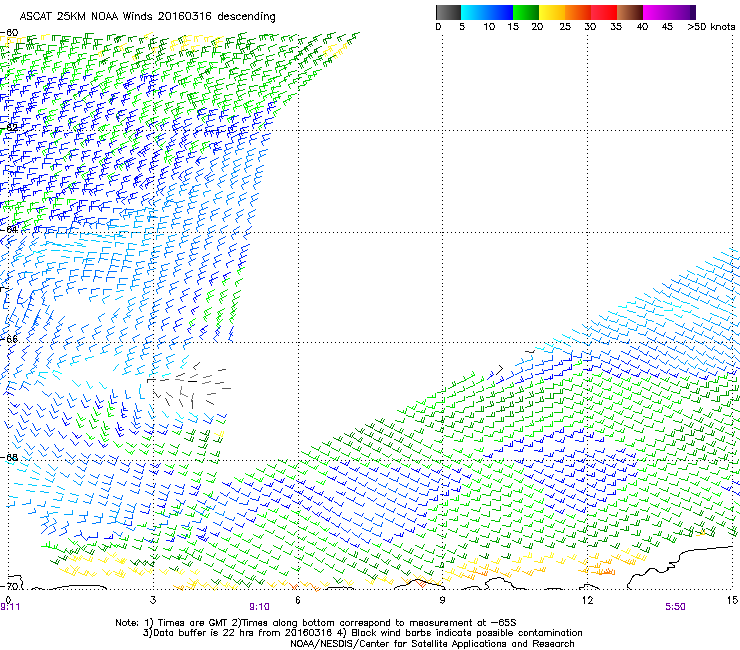
Task: Click the green 15–20 knots color segment
Action: point(526,12)
